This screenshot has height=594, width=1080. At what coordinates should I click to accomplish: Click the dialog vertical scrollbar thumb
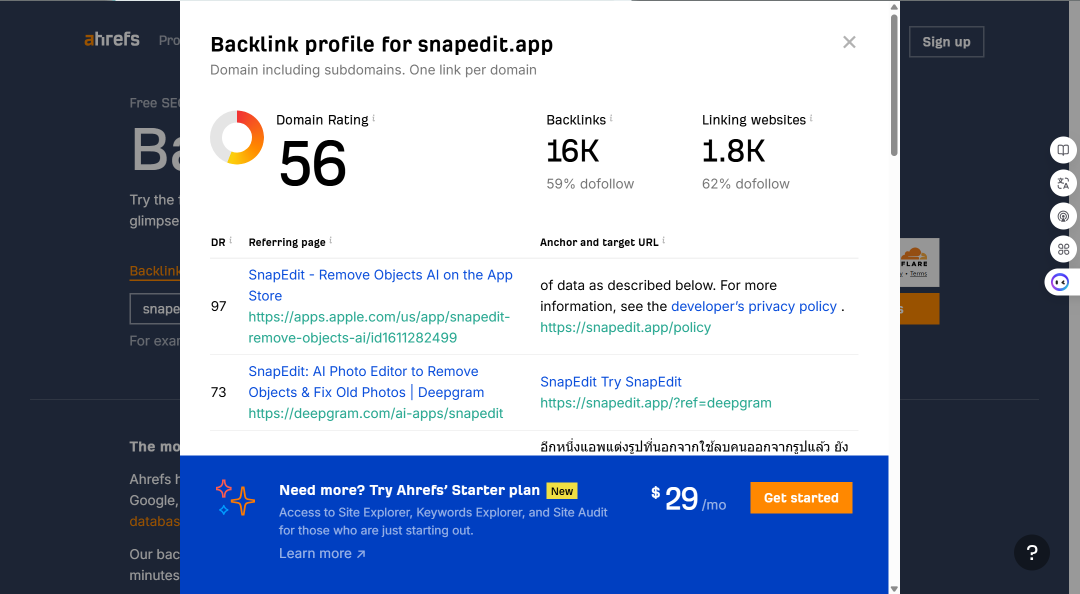click(x=894, y=85)
